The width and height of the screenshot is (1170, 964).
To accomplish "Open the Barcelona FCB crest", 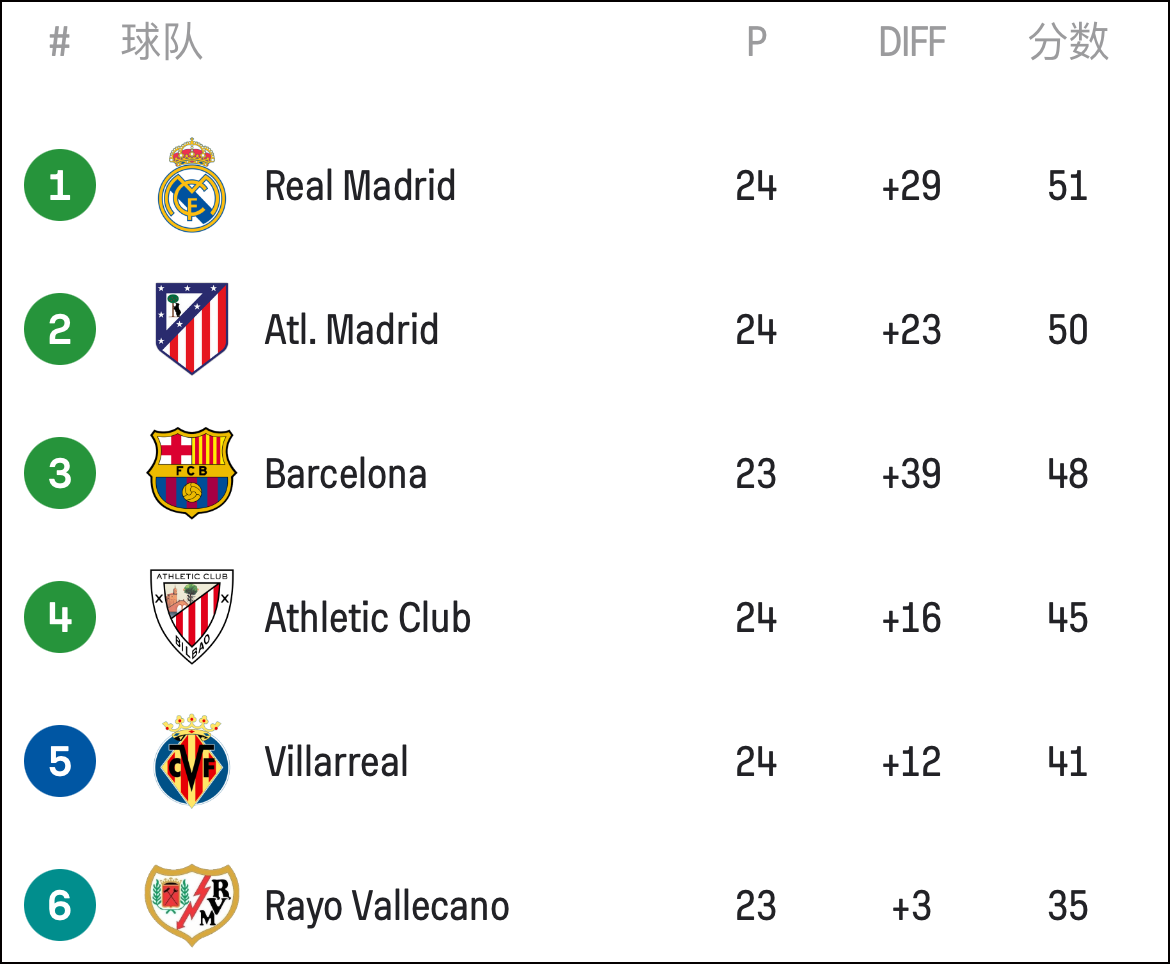I will tap(192, 473).
